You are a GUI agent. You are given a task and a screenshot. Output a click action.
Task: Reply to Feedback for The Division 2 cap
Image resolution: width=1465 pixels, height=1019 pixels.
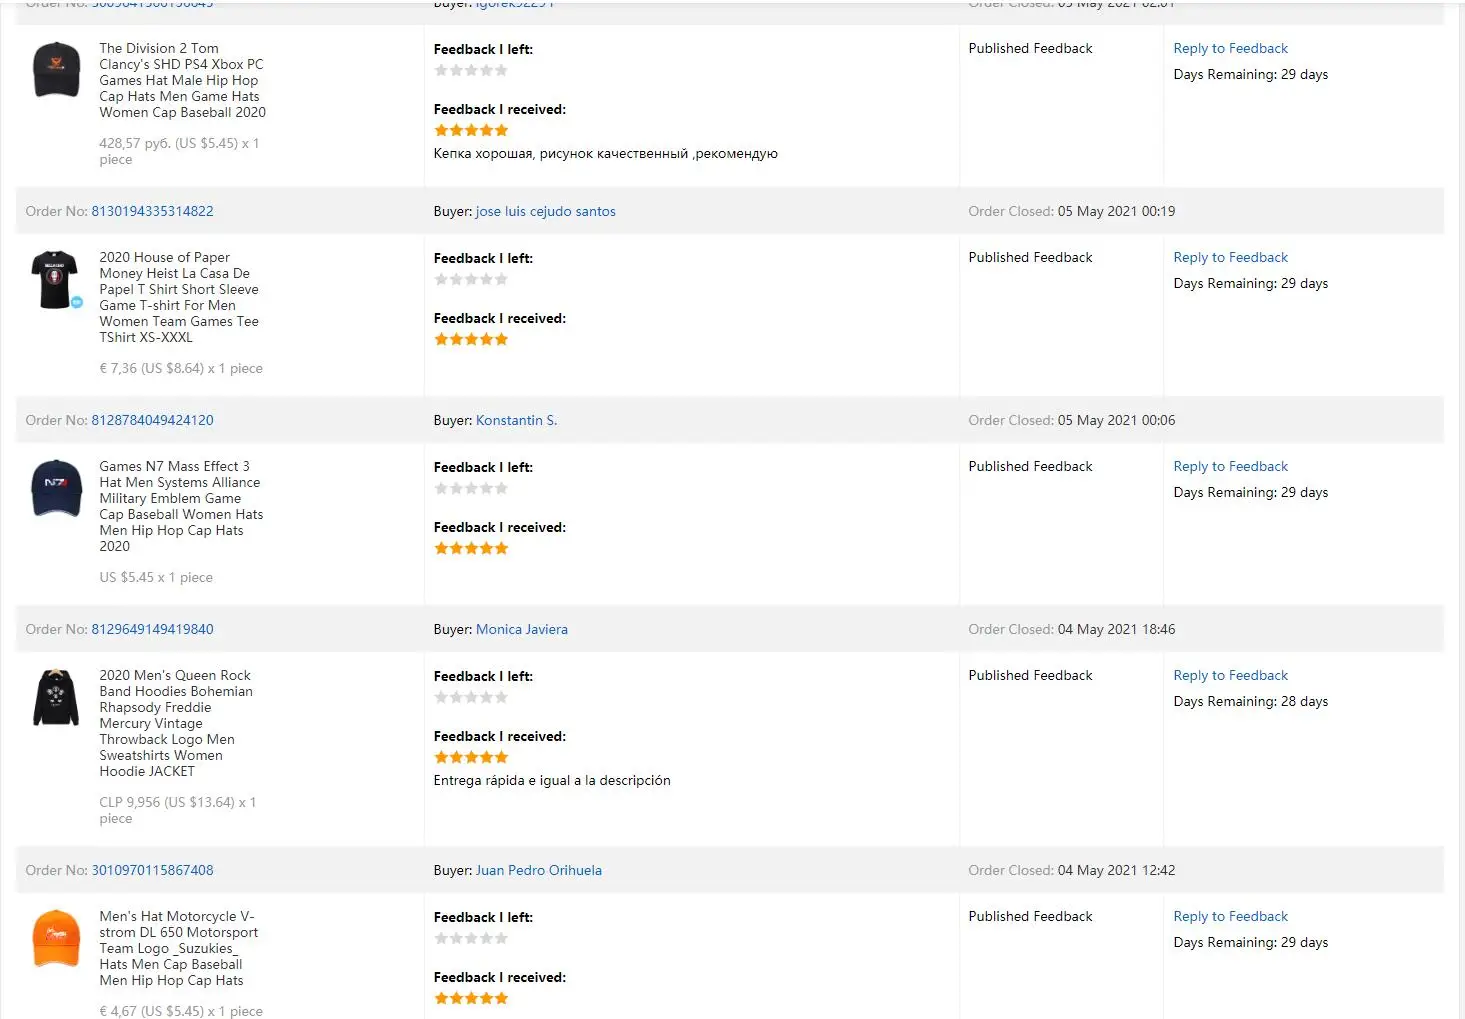point(1230,48)
